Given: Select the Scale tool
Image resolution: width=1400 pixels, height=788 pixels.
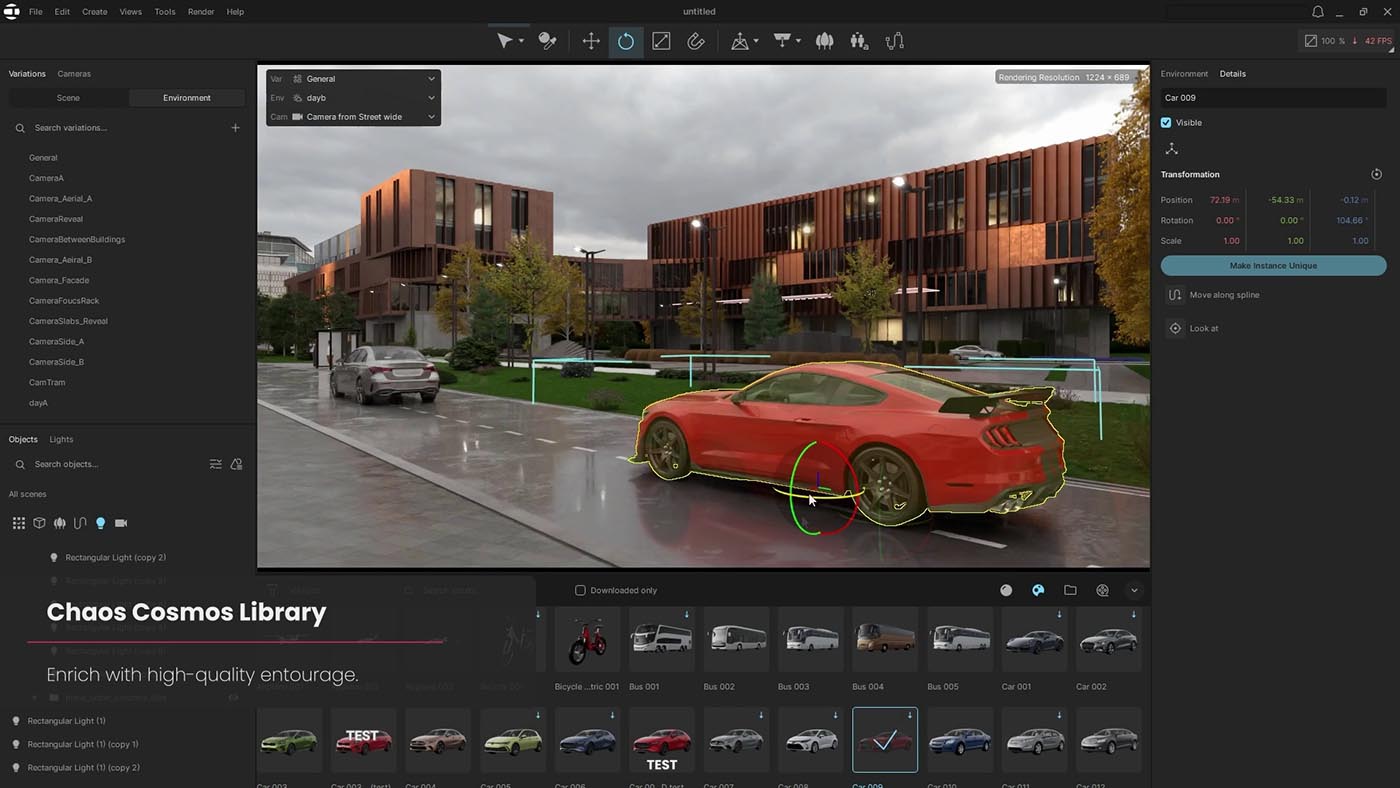Looking at the screenshot, I should coord(661,41).
